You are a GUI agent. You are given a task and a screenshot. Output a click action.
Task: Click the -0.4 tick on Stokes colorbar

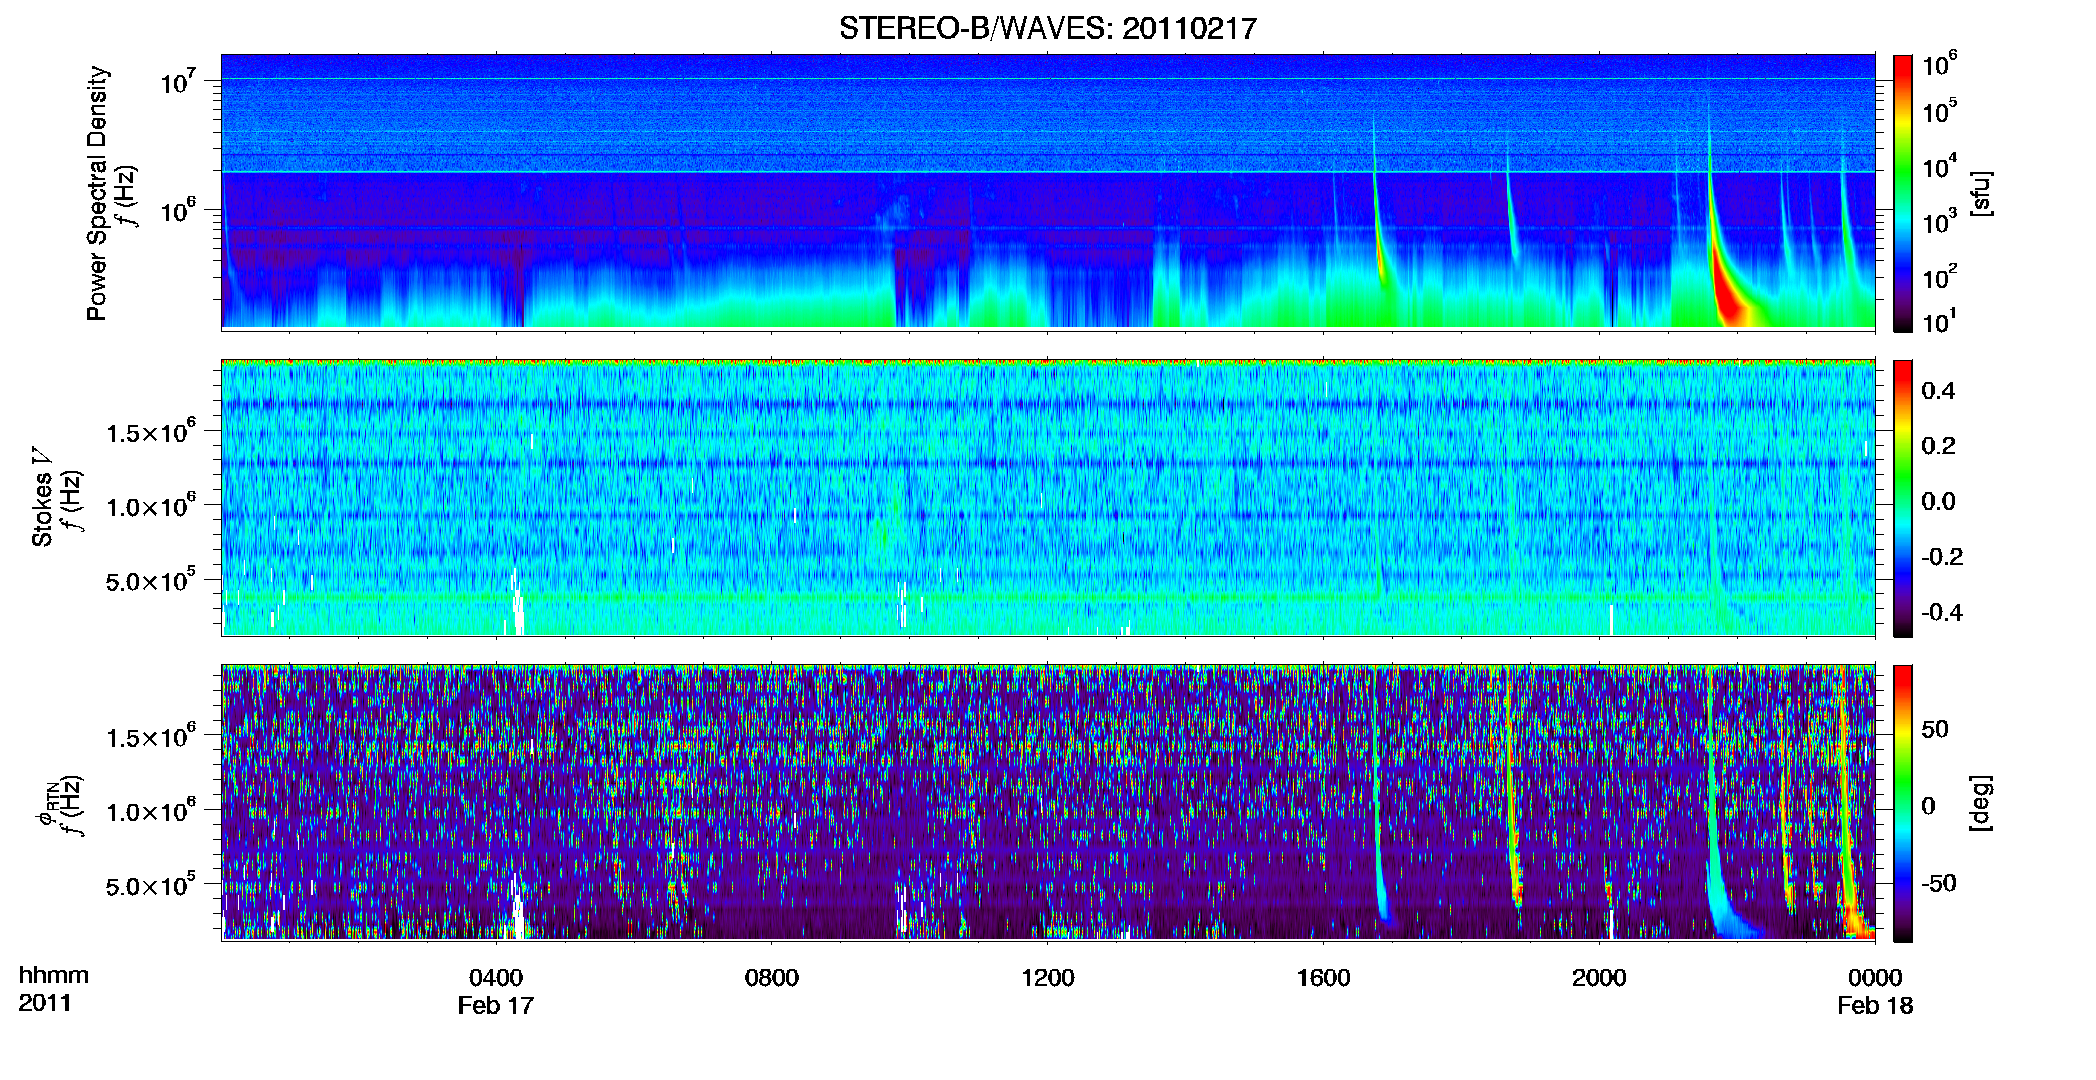click(1942, 613)
